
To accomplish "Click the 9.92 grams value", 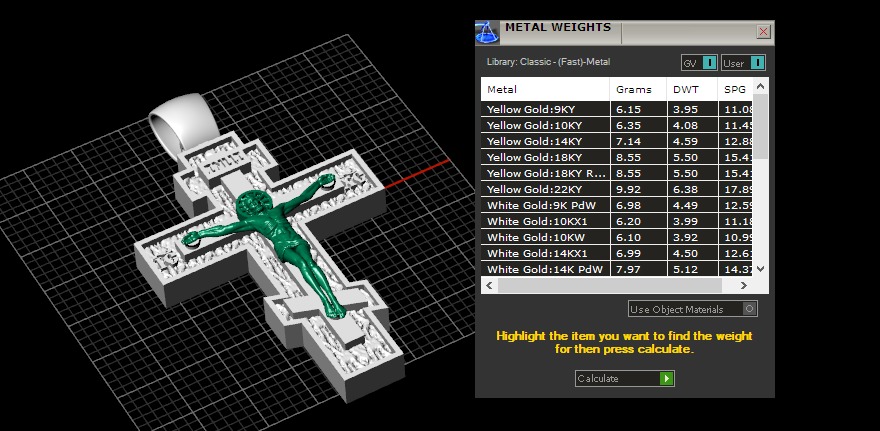I will coord(628,189).
